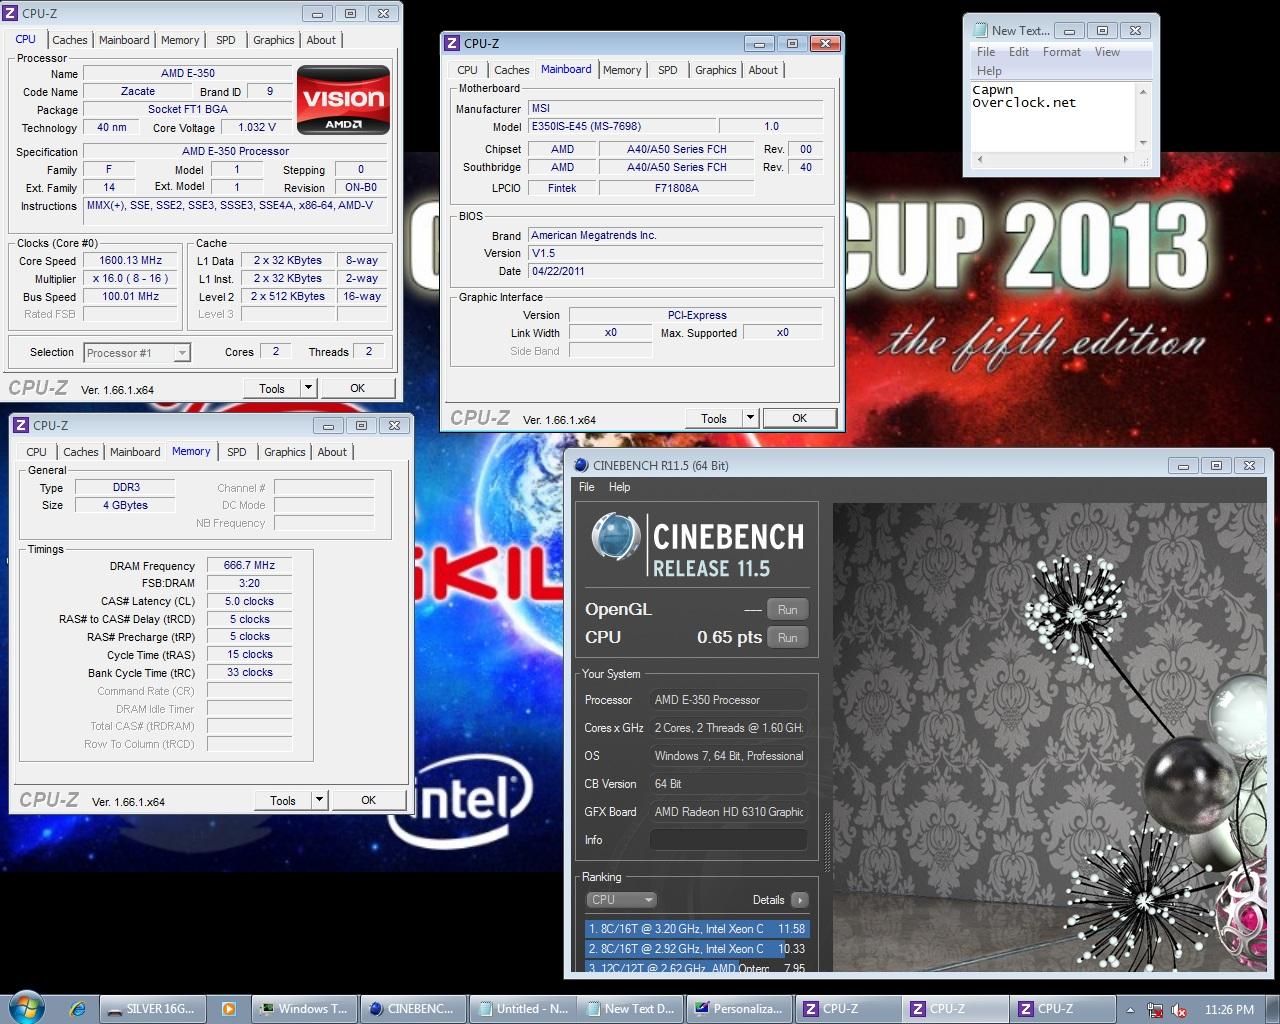
Task: Click the Cinebench CPU score 0.65 pts
Action: tap(729, 637)
